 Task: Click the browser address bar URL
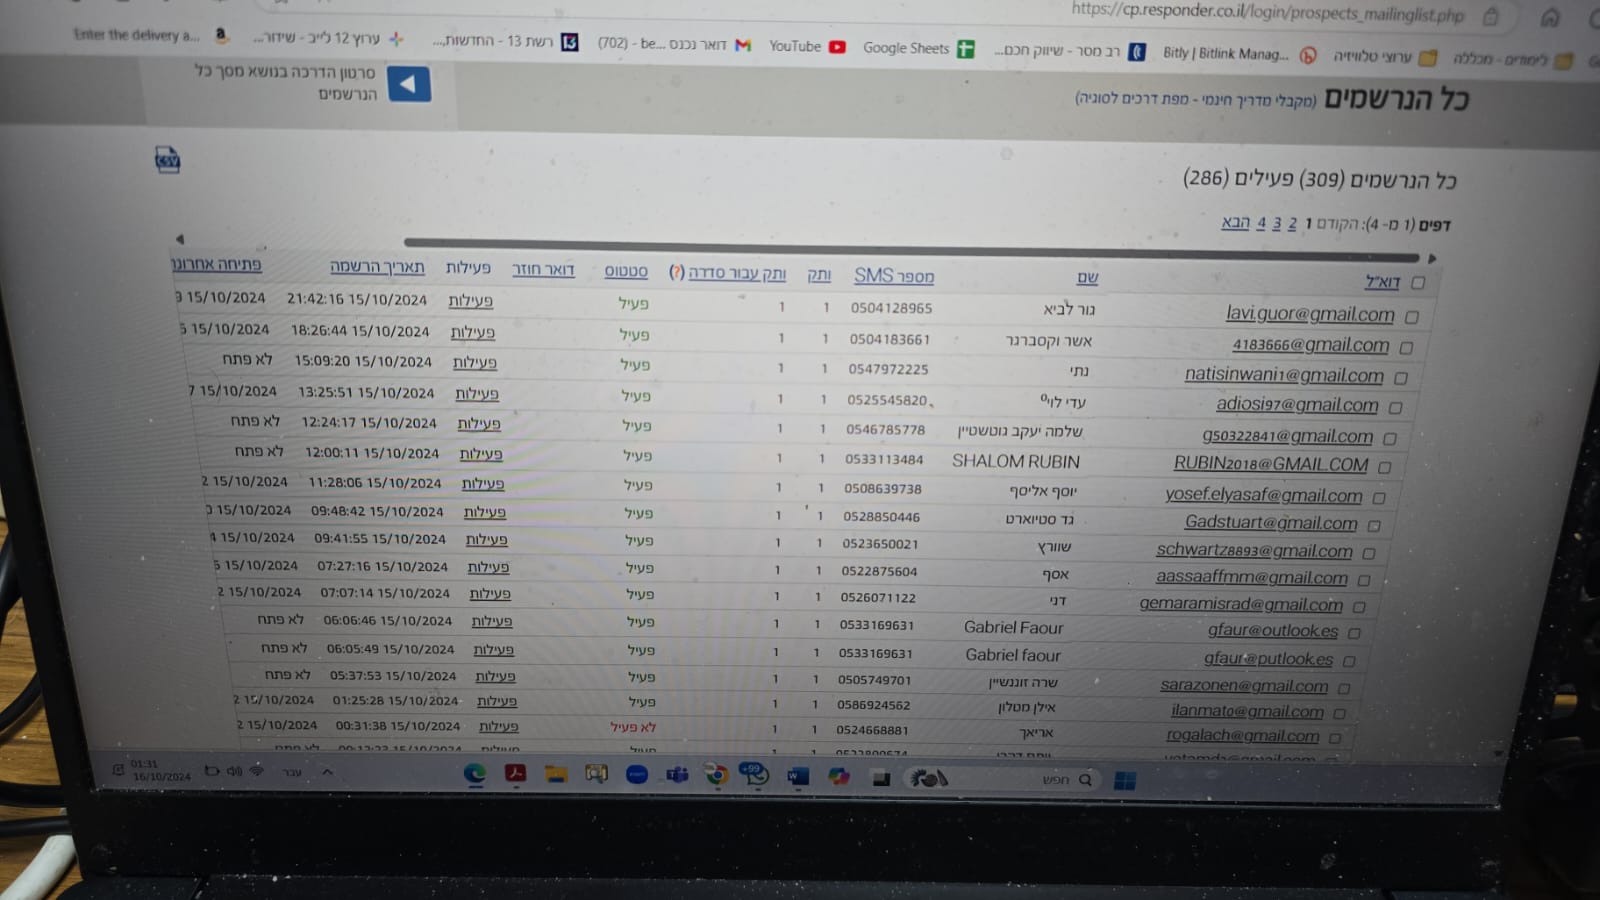point(1266,14)
